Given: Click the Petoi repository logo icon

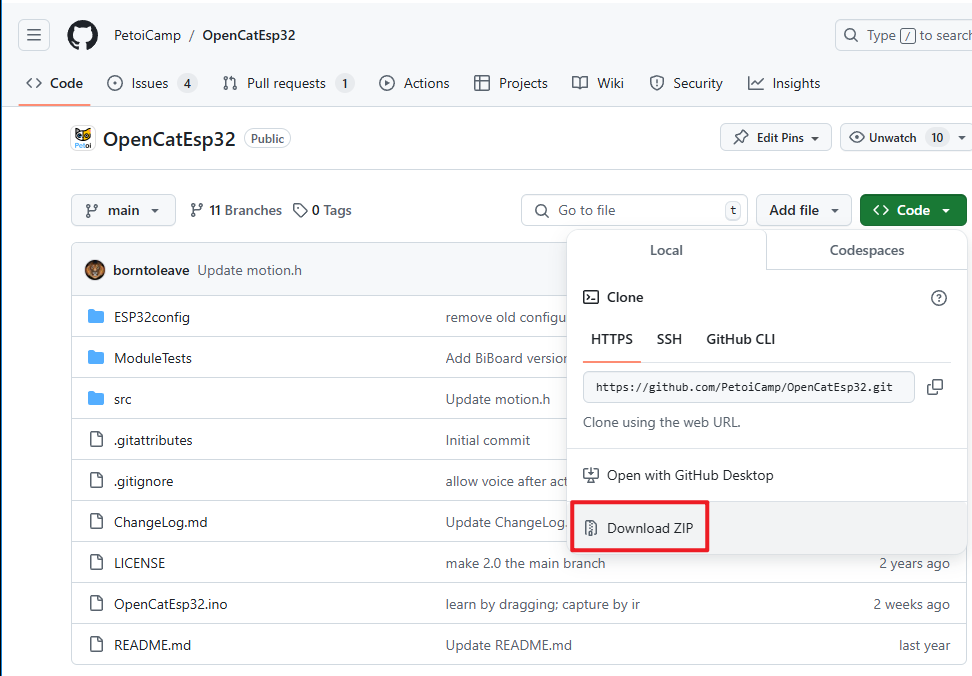Looking at the screenshot, I should pyautogui.click(x=83, y=138).
